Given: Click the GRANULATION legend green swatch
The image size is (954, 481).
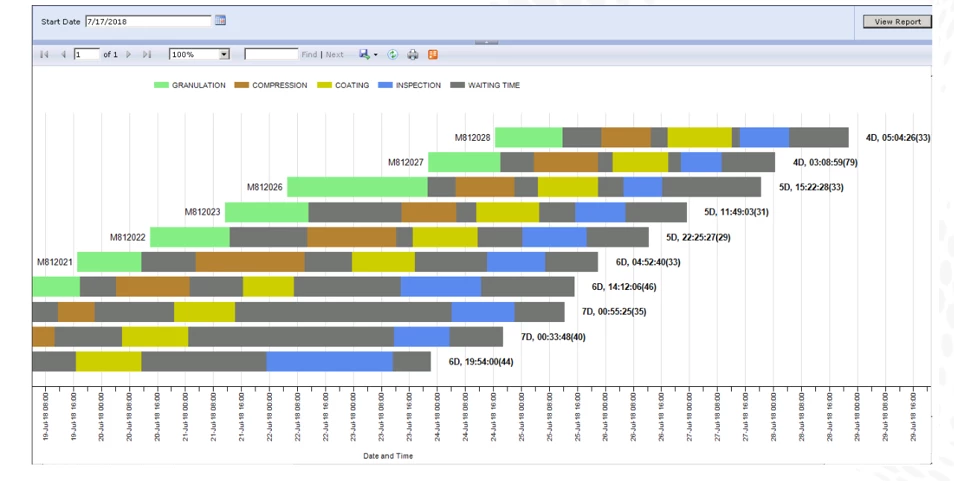Looking at the screenshot, I should coord(161,85).
